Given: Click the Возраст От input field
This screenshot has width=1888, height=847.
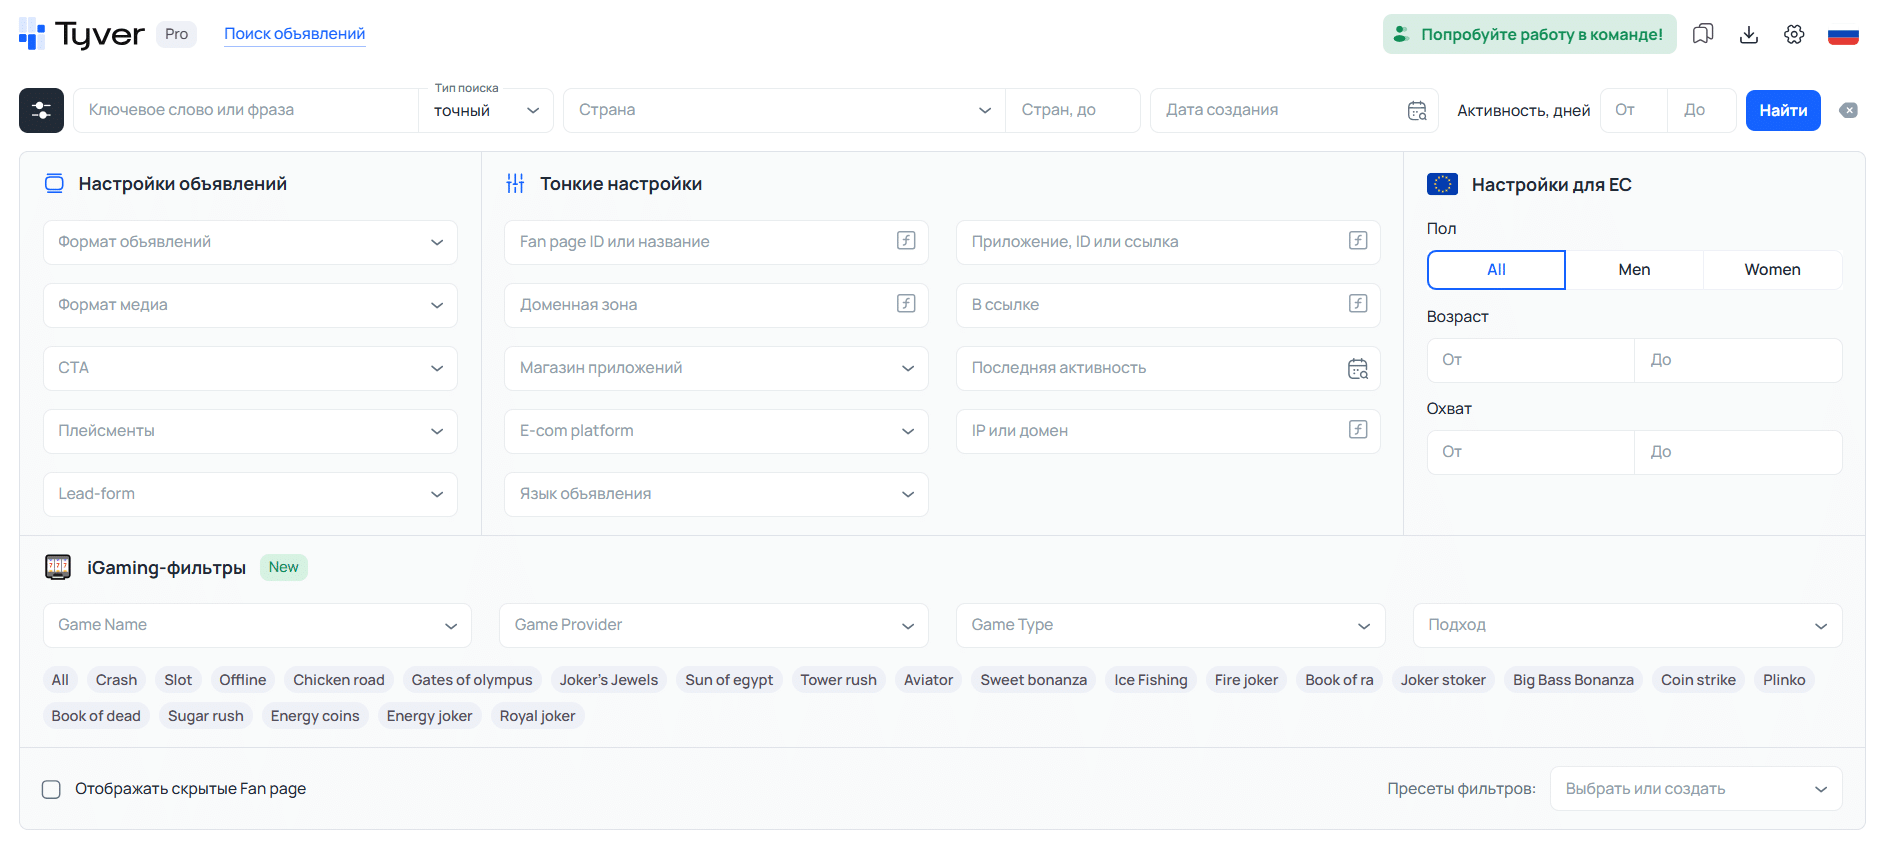Looking at the screenshot, I should [1531, 360].
